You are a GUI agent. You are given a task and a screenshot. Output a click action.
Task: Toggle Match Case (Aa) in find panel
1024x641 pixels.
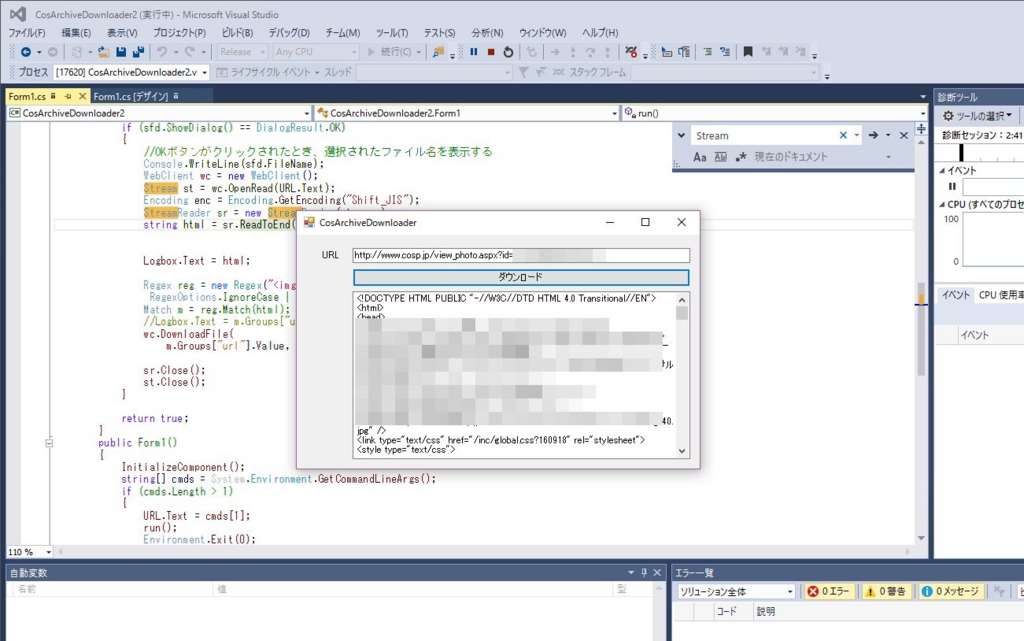point(699,157)
